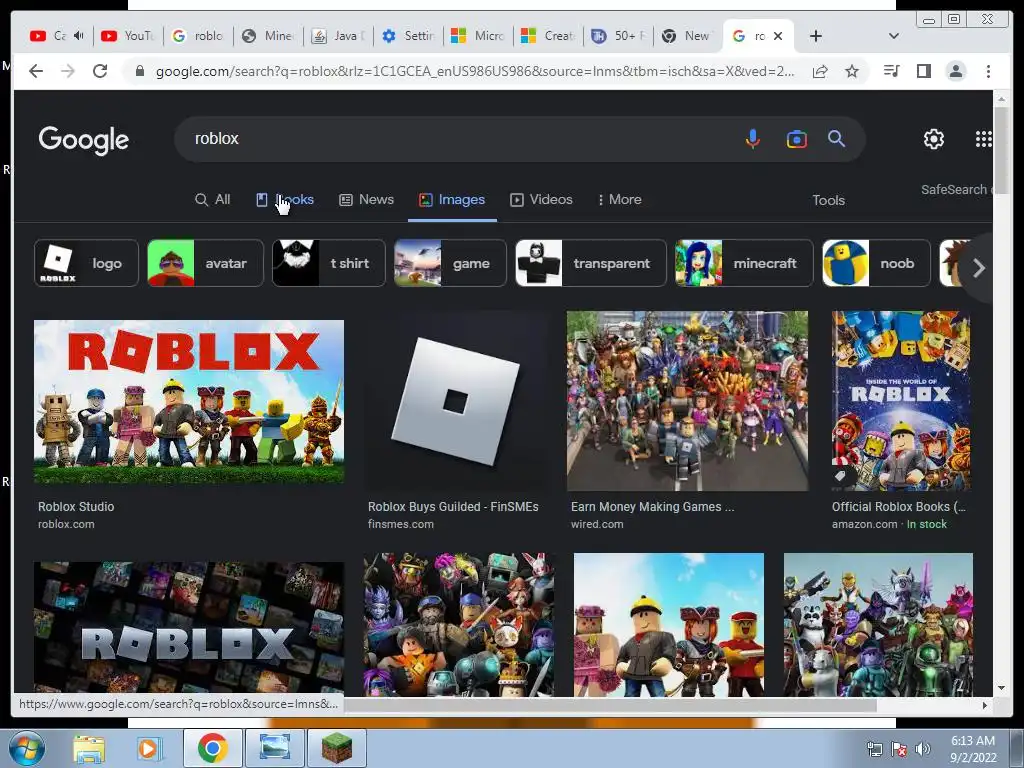Open Chrome's three-dot menu
The height and width of the screenshot is (768, 1024).
988,71
